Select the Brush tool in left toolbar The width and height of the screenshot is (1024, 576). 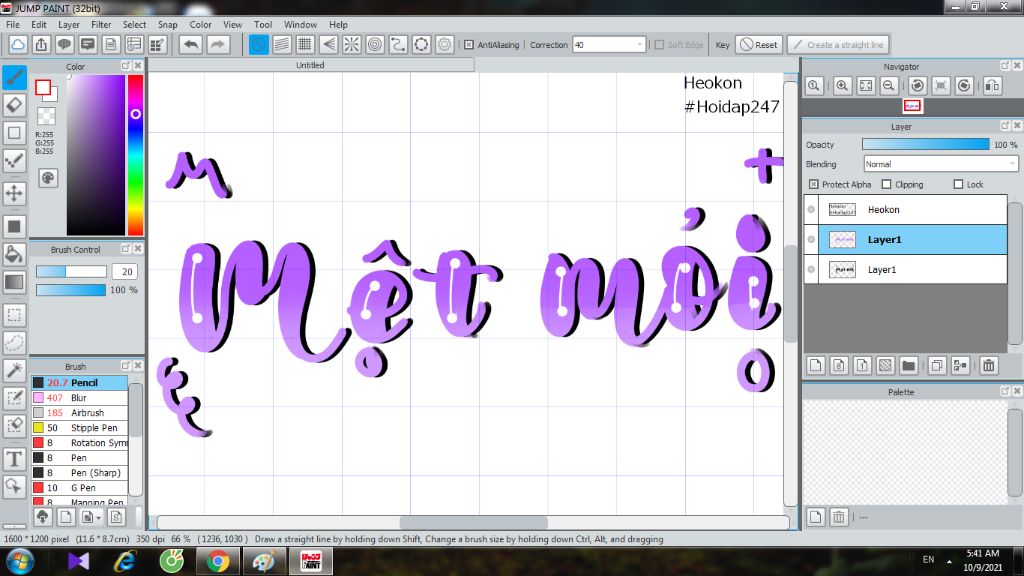[14, 77]
